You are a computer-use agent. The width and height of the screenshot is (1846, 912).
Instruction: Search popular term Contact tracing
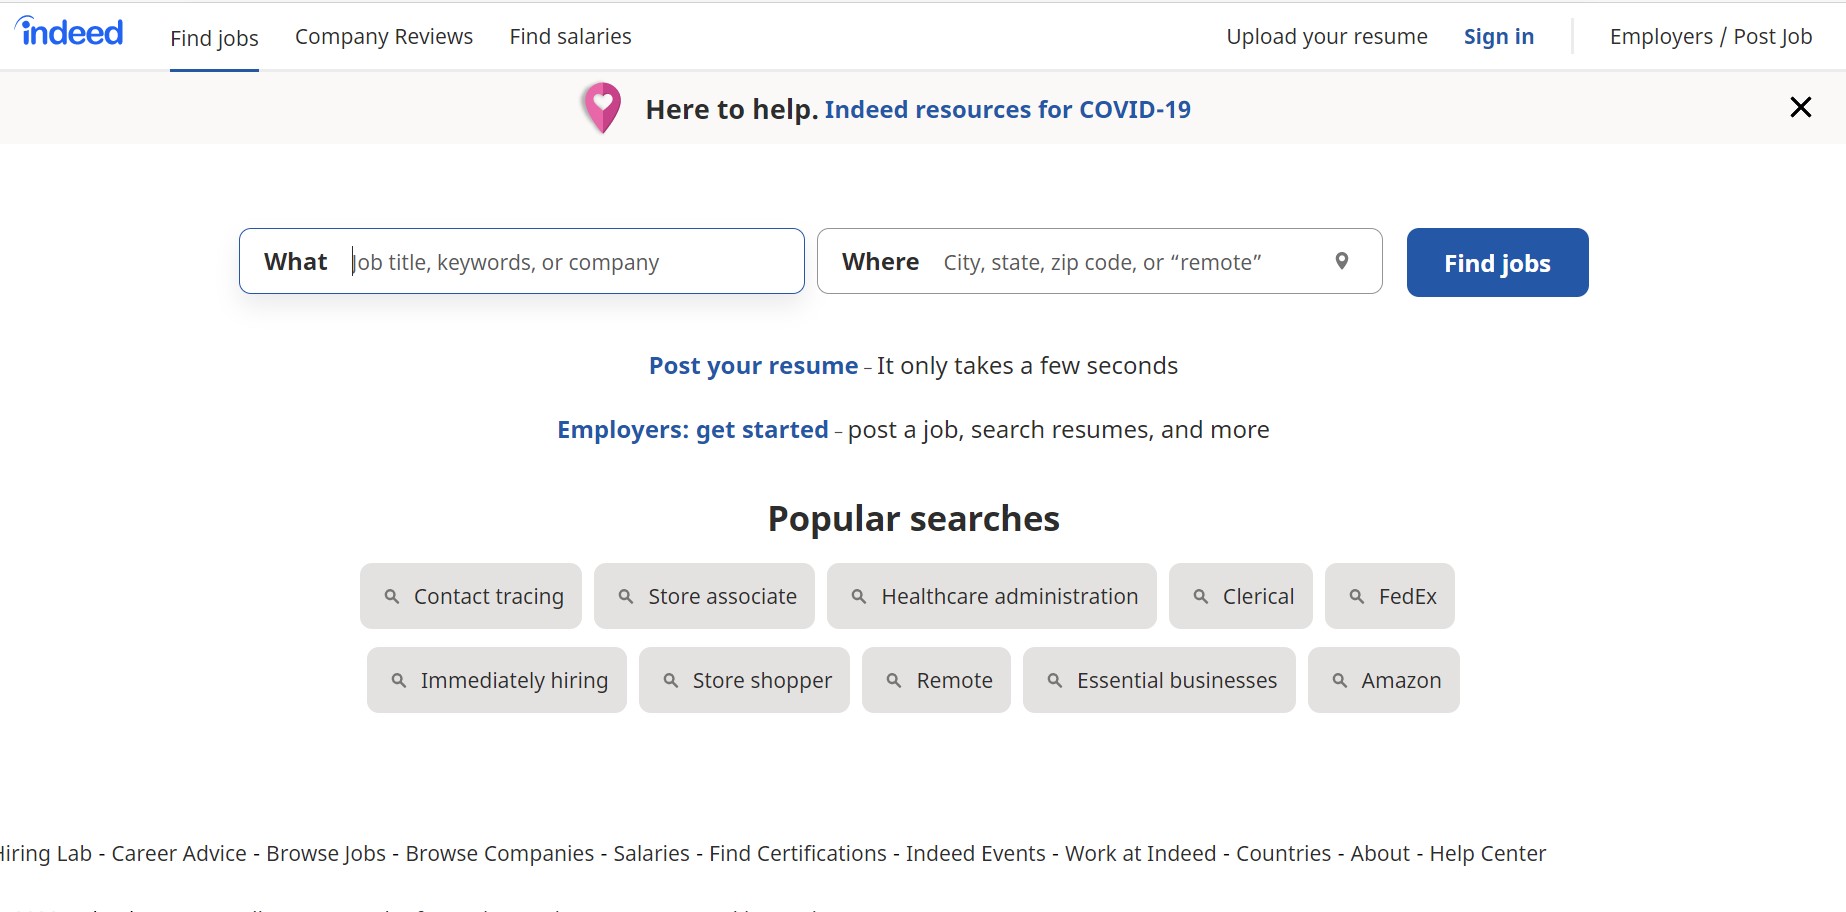[471, 596]
